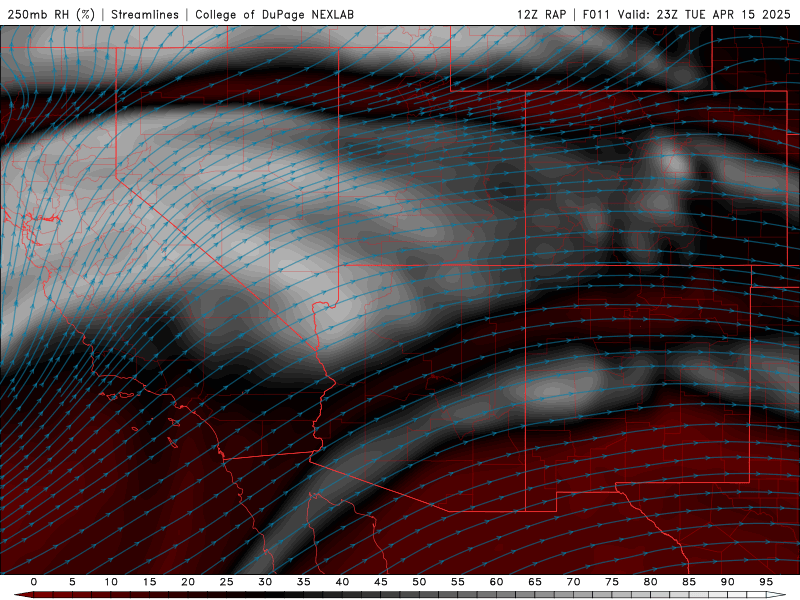Click the "30" color scale label
800x600 pixels.
pyautogui.click(x=265, y=582)
